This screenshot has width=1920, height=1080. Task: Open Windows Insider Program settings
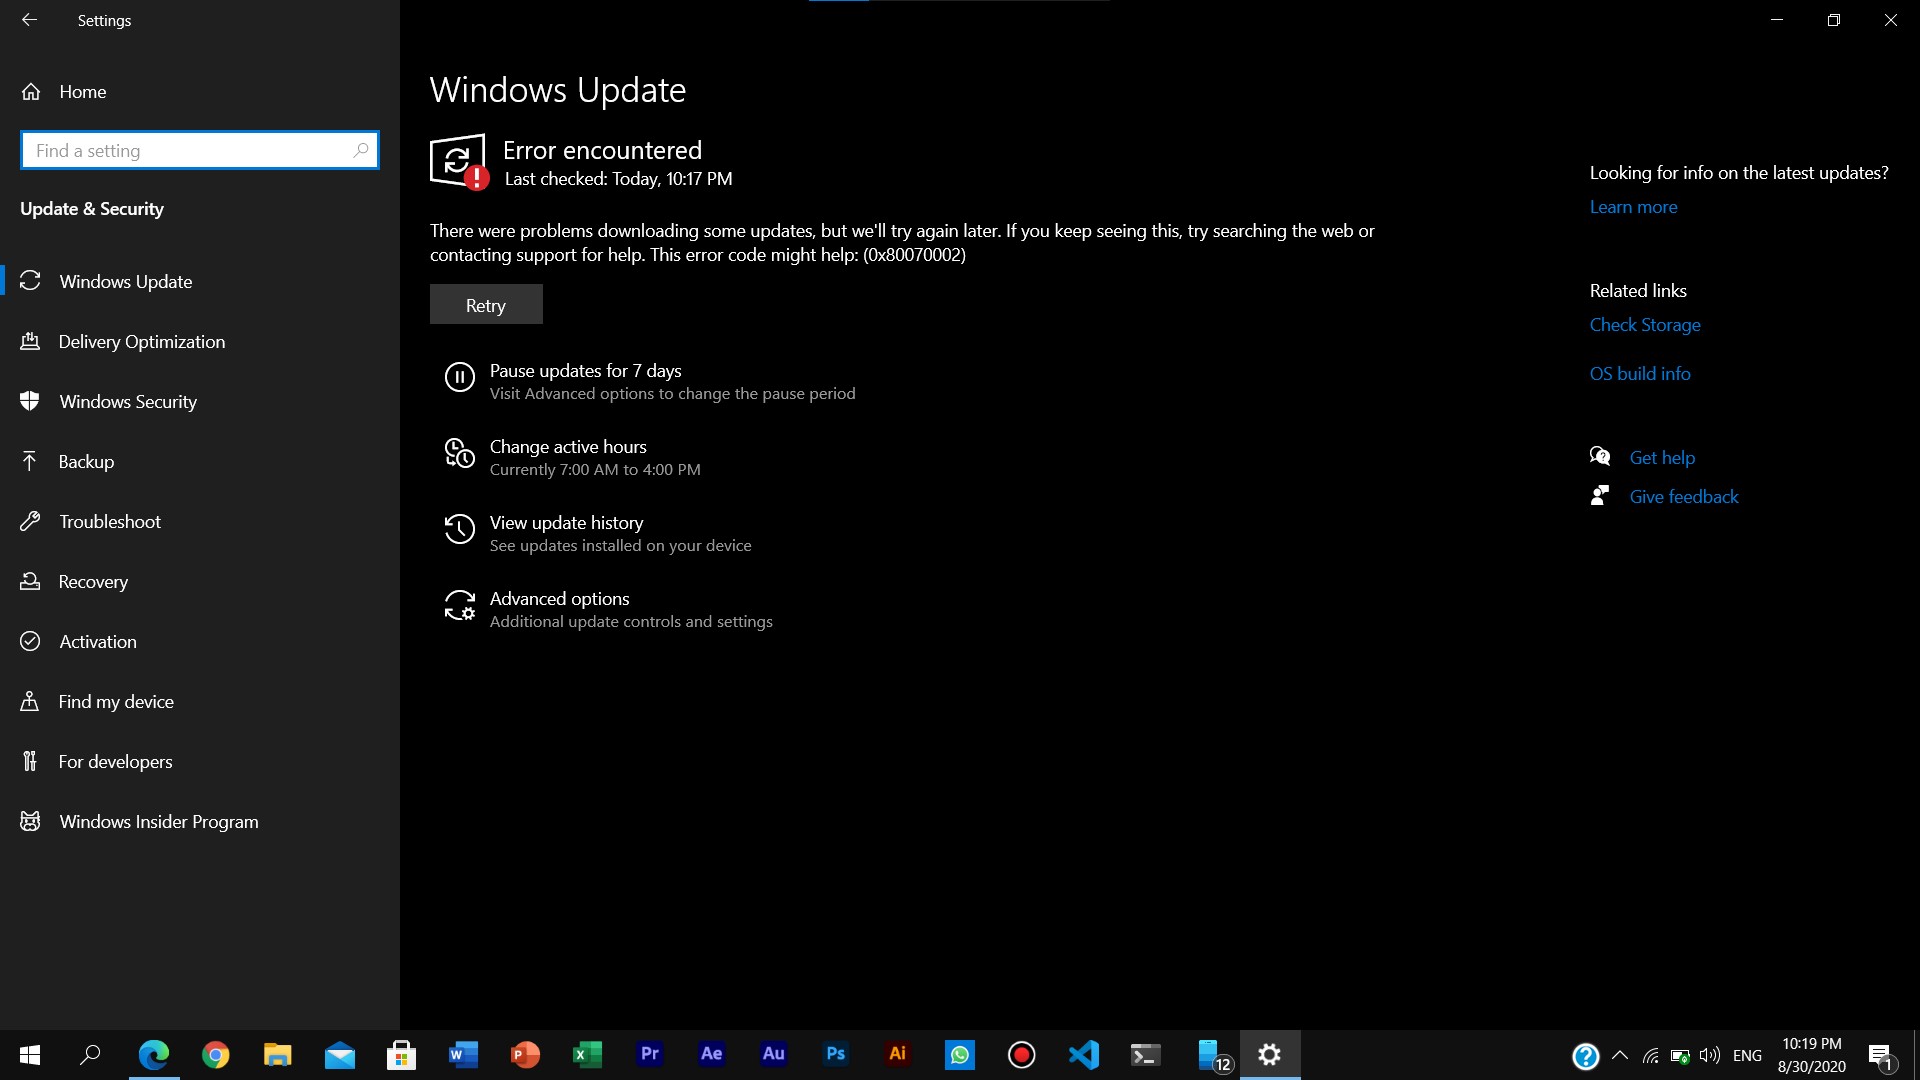click(x=200, y=821)
